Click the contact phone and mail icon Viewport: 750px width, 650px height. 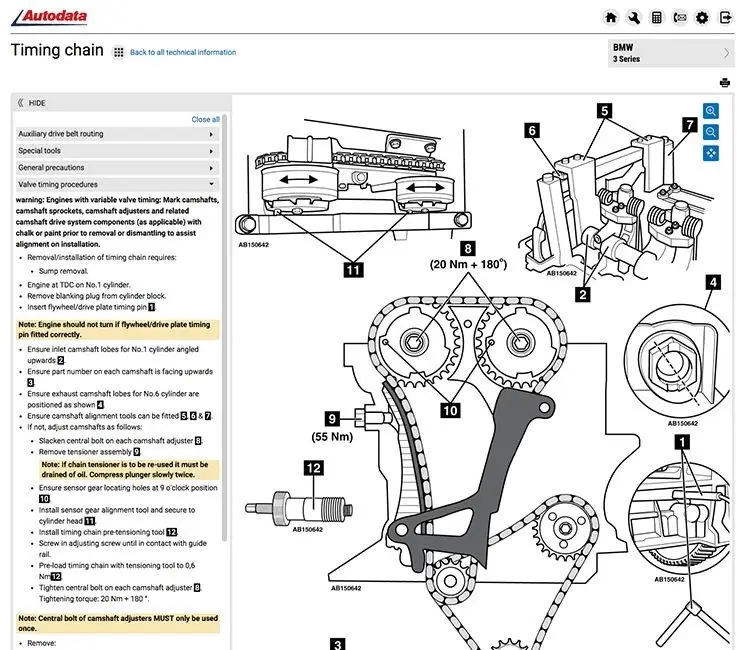tap(680, 17)
